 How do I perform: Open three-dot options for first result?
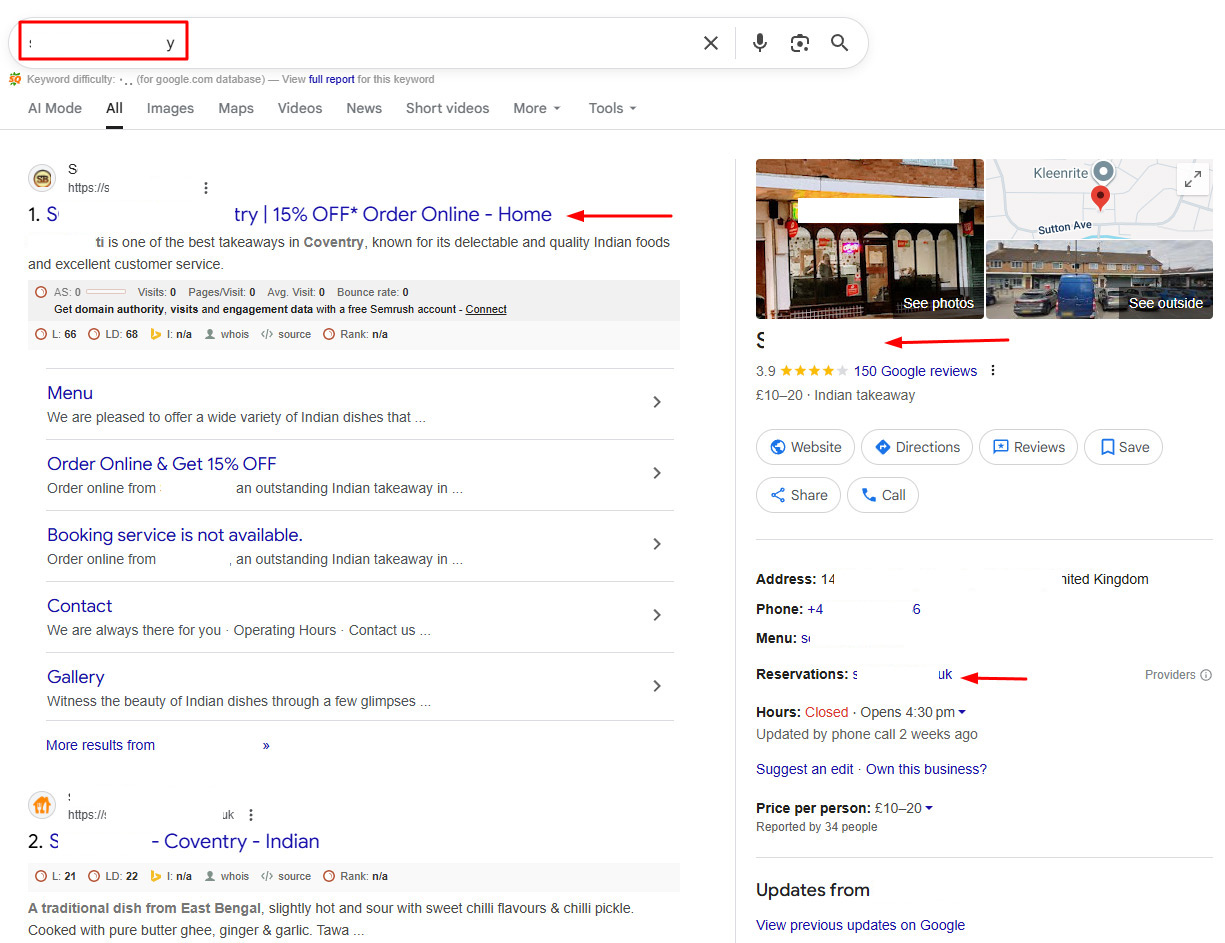206,188
